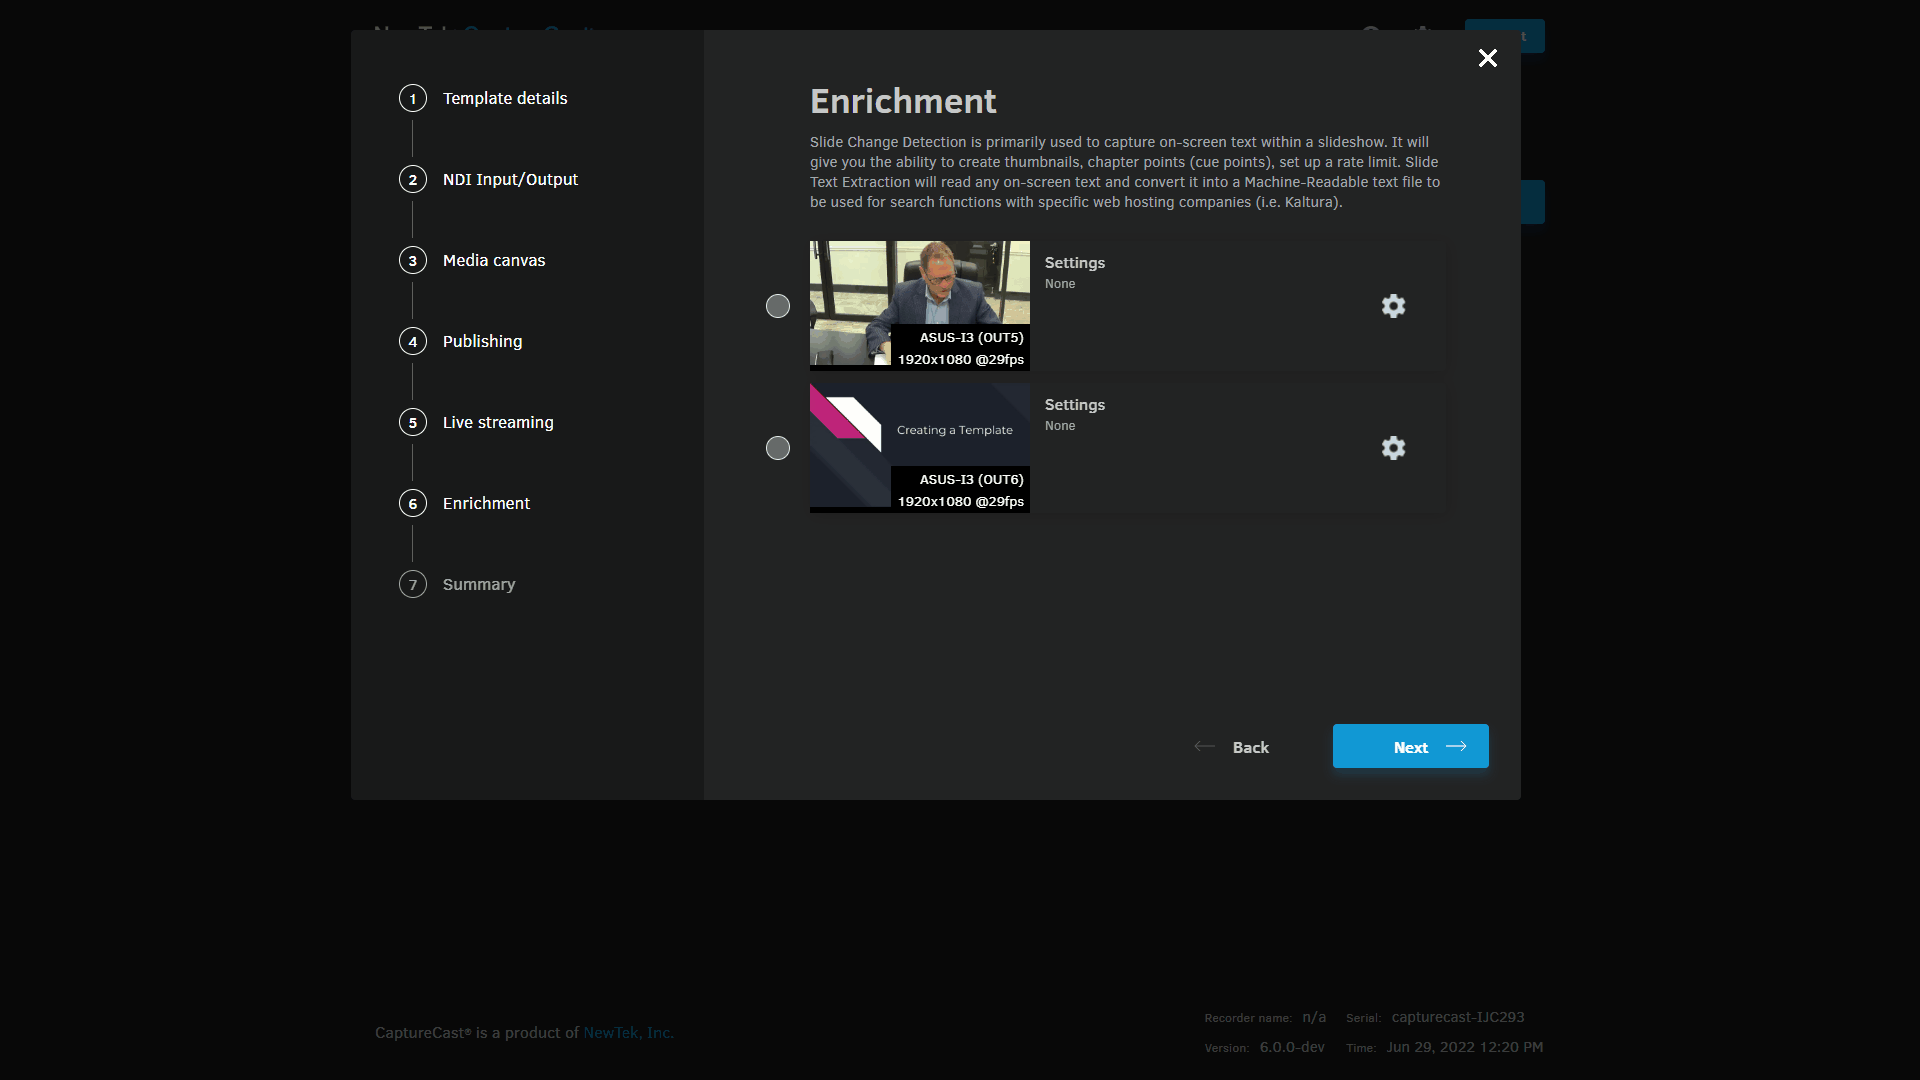This screenshot has height=1080, width=1920.
Task: Select radio button for OUT6 source
Action: click(x=777, y=448)
